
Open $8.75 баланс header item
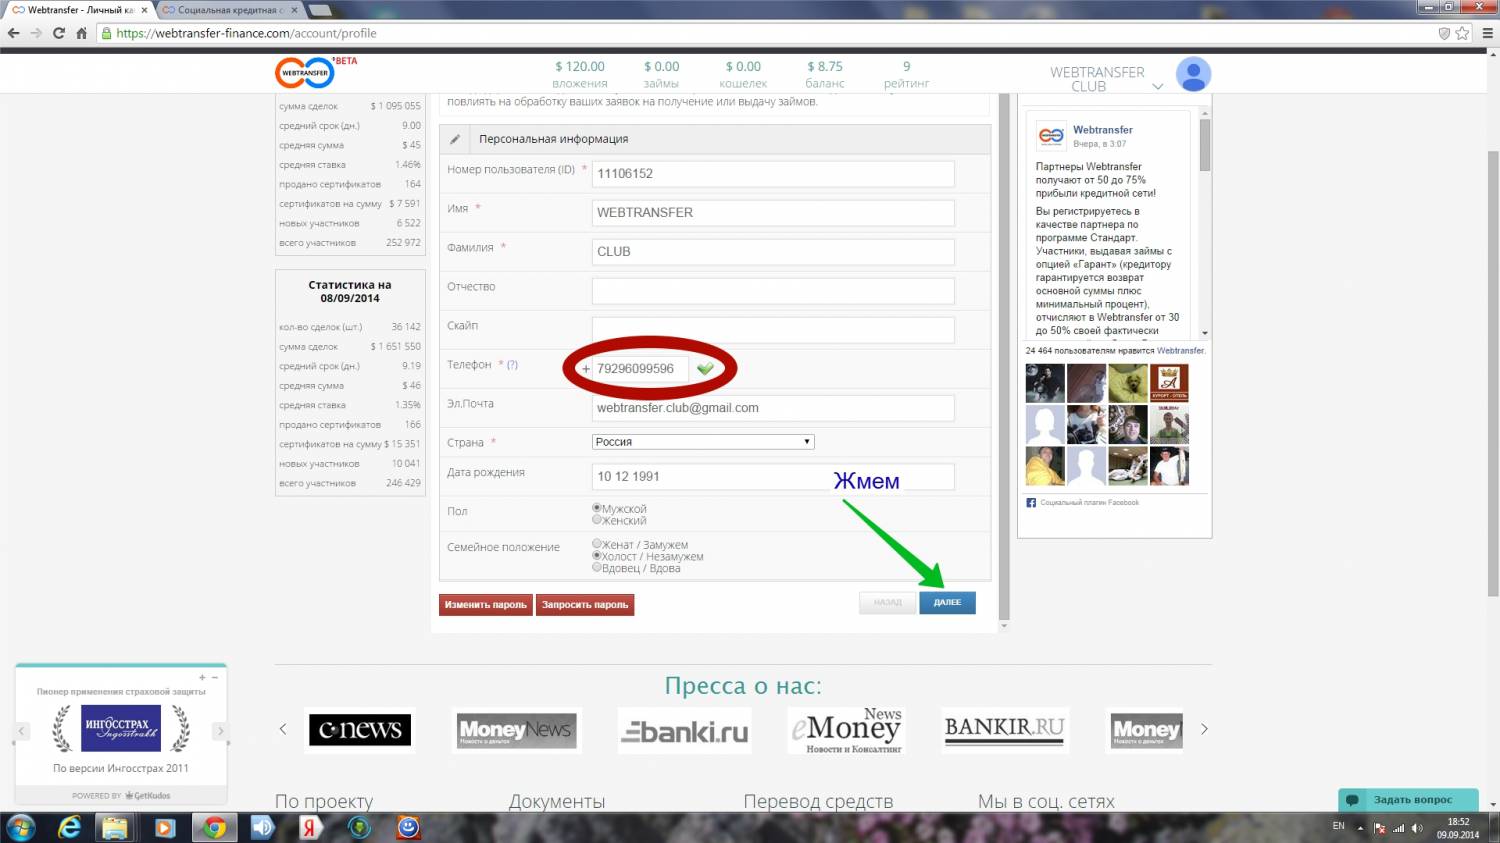825,74
